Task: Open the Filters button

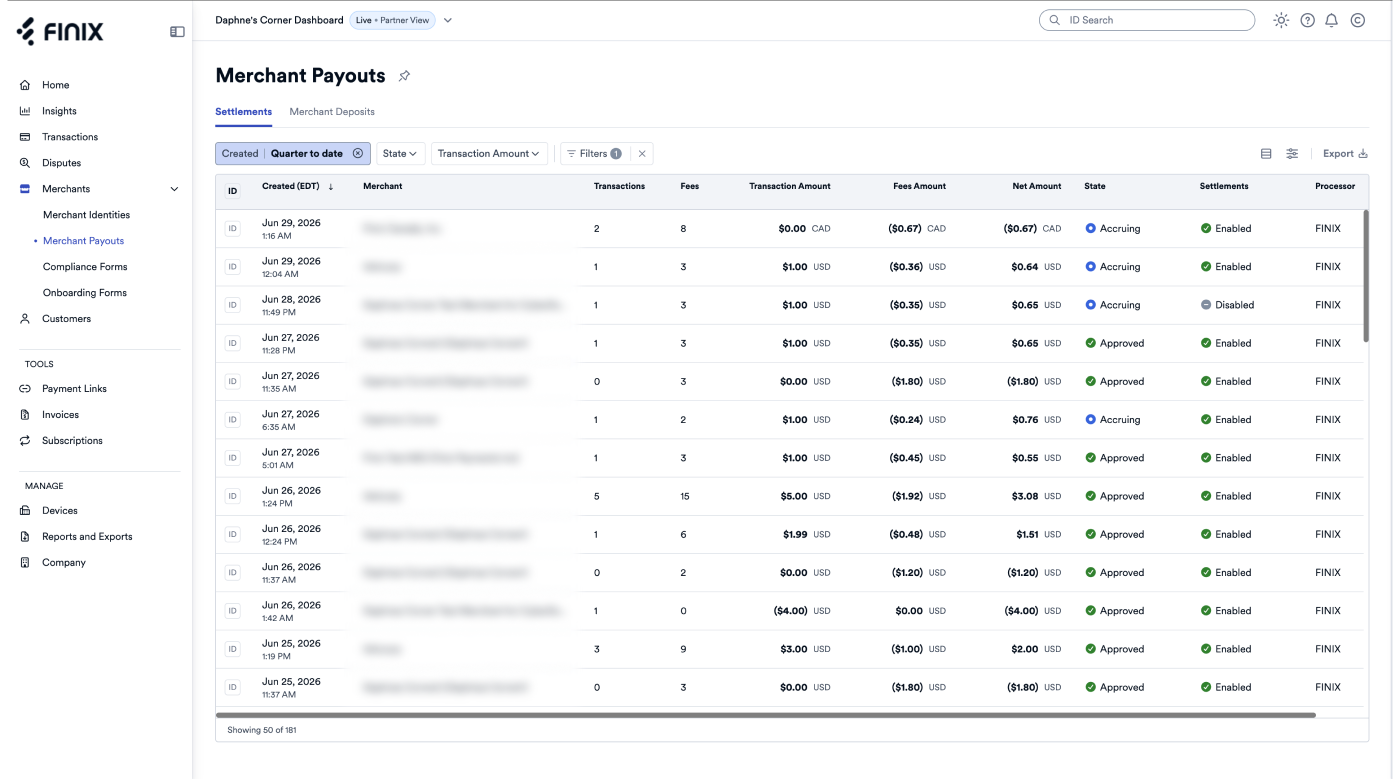Action: (594, 154)
